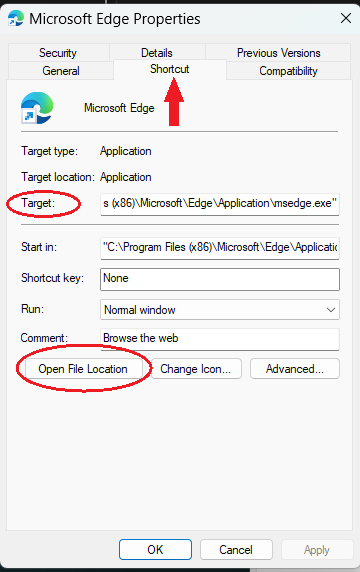Viewport: 360px width, 572px height.
Task: Click the Open File Location button
Action: (84, 369)
